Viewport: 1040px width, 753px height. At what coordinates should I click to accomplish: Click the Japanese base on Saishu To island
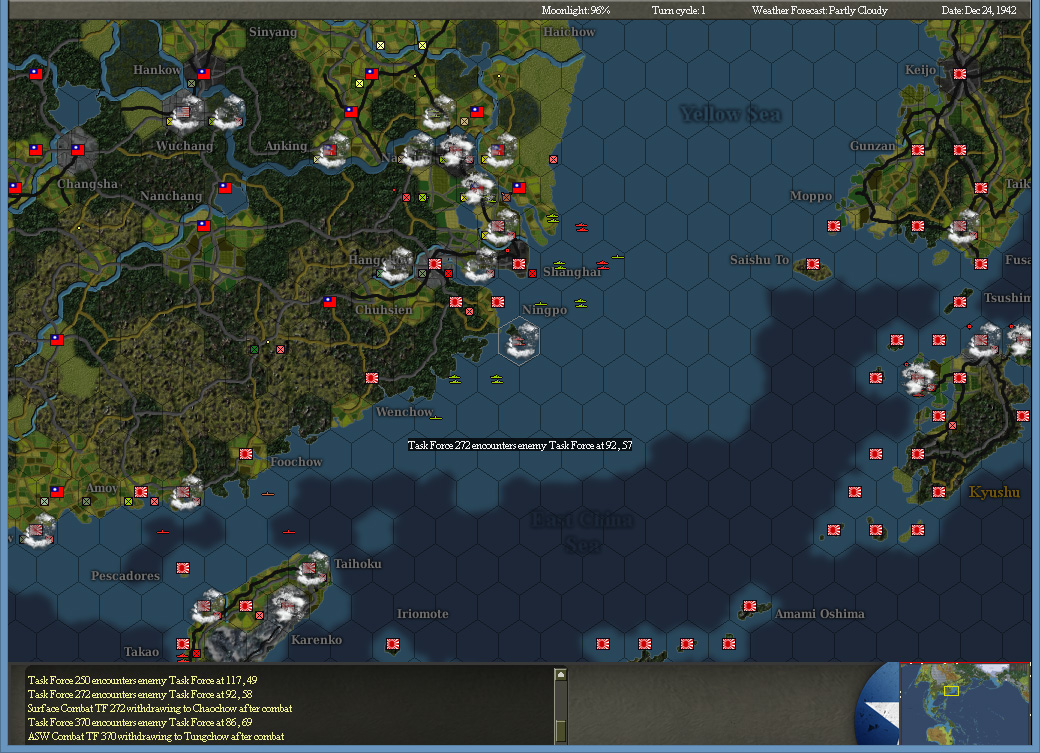point(812,264)
